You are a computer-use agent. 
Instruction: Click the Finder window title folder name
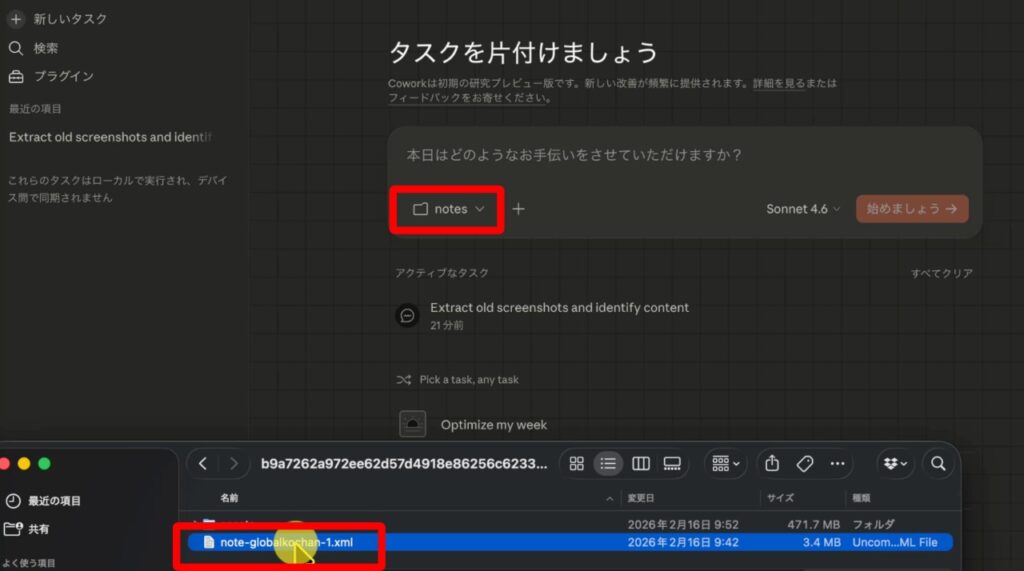(x=404, y=464)
